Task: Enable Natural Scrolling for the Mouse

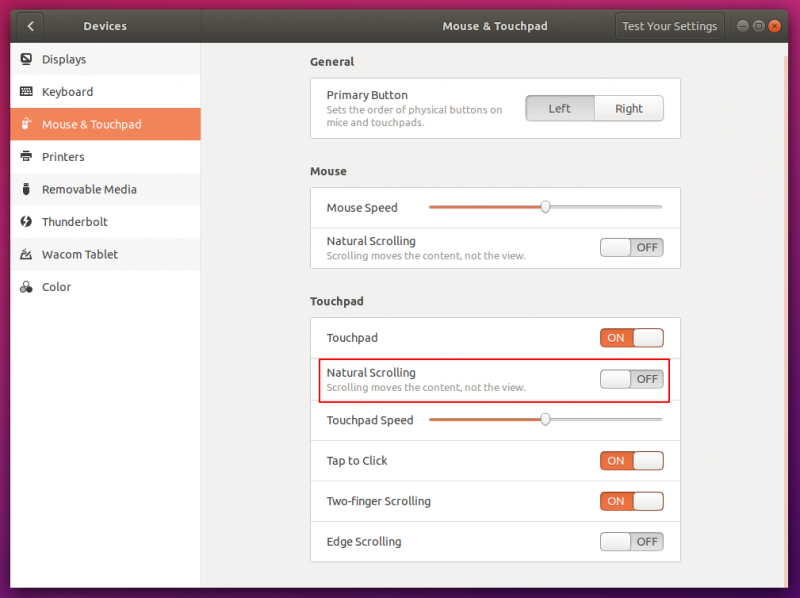Action: coord(631,247)
